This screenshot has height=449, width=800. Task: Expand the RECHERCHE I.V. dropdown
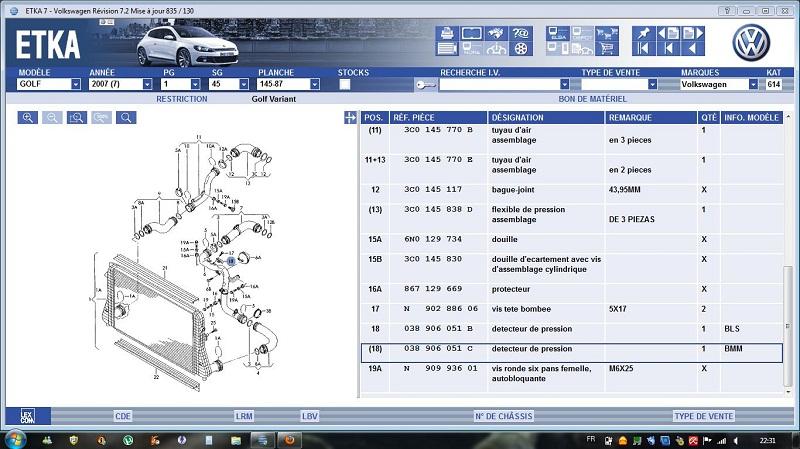pyautogui.click(x=564, y=84)
